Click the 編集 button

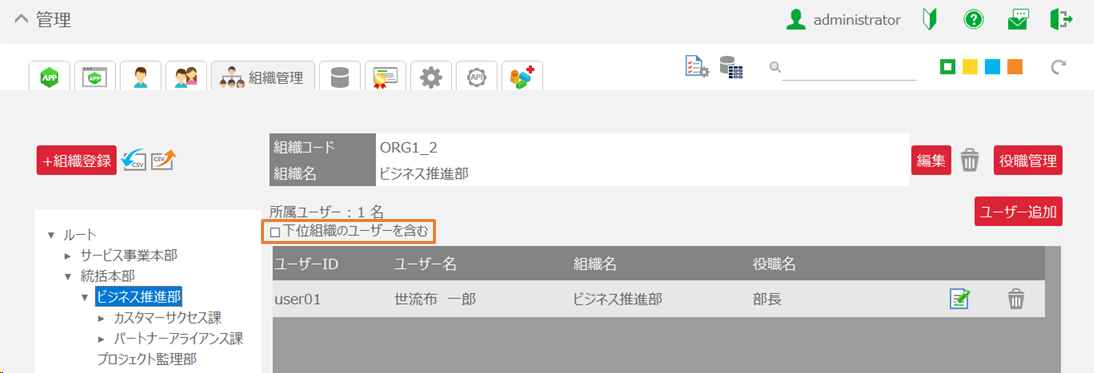(931, 160)
